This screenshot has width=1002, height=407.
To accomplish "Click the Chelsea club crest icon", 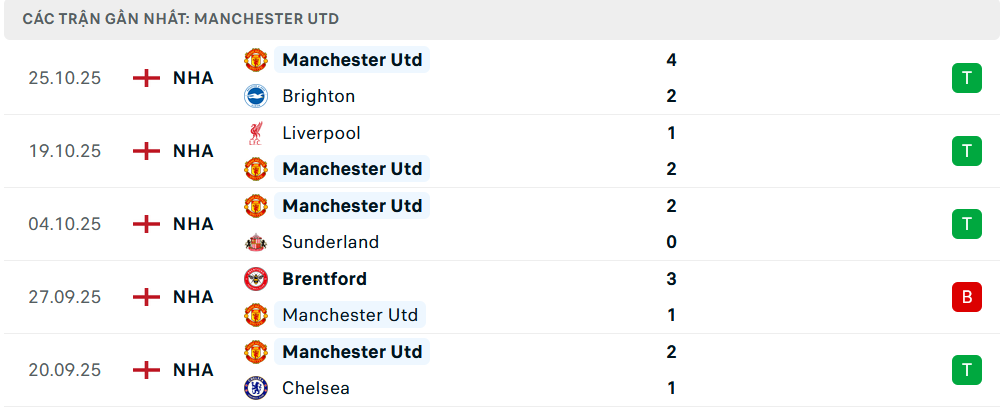I will [x=256, y=388].
